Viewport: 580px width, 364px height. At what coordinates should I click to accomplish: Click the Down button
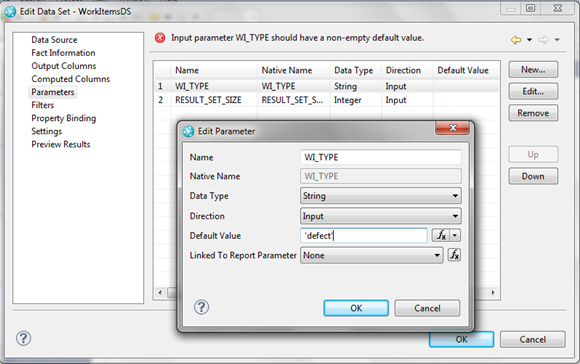533,176
